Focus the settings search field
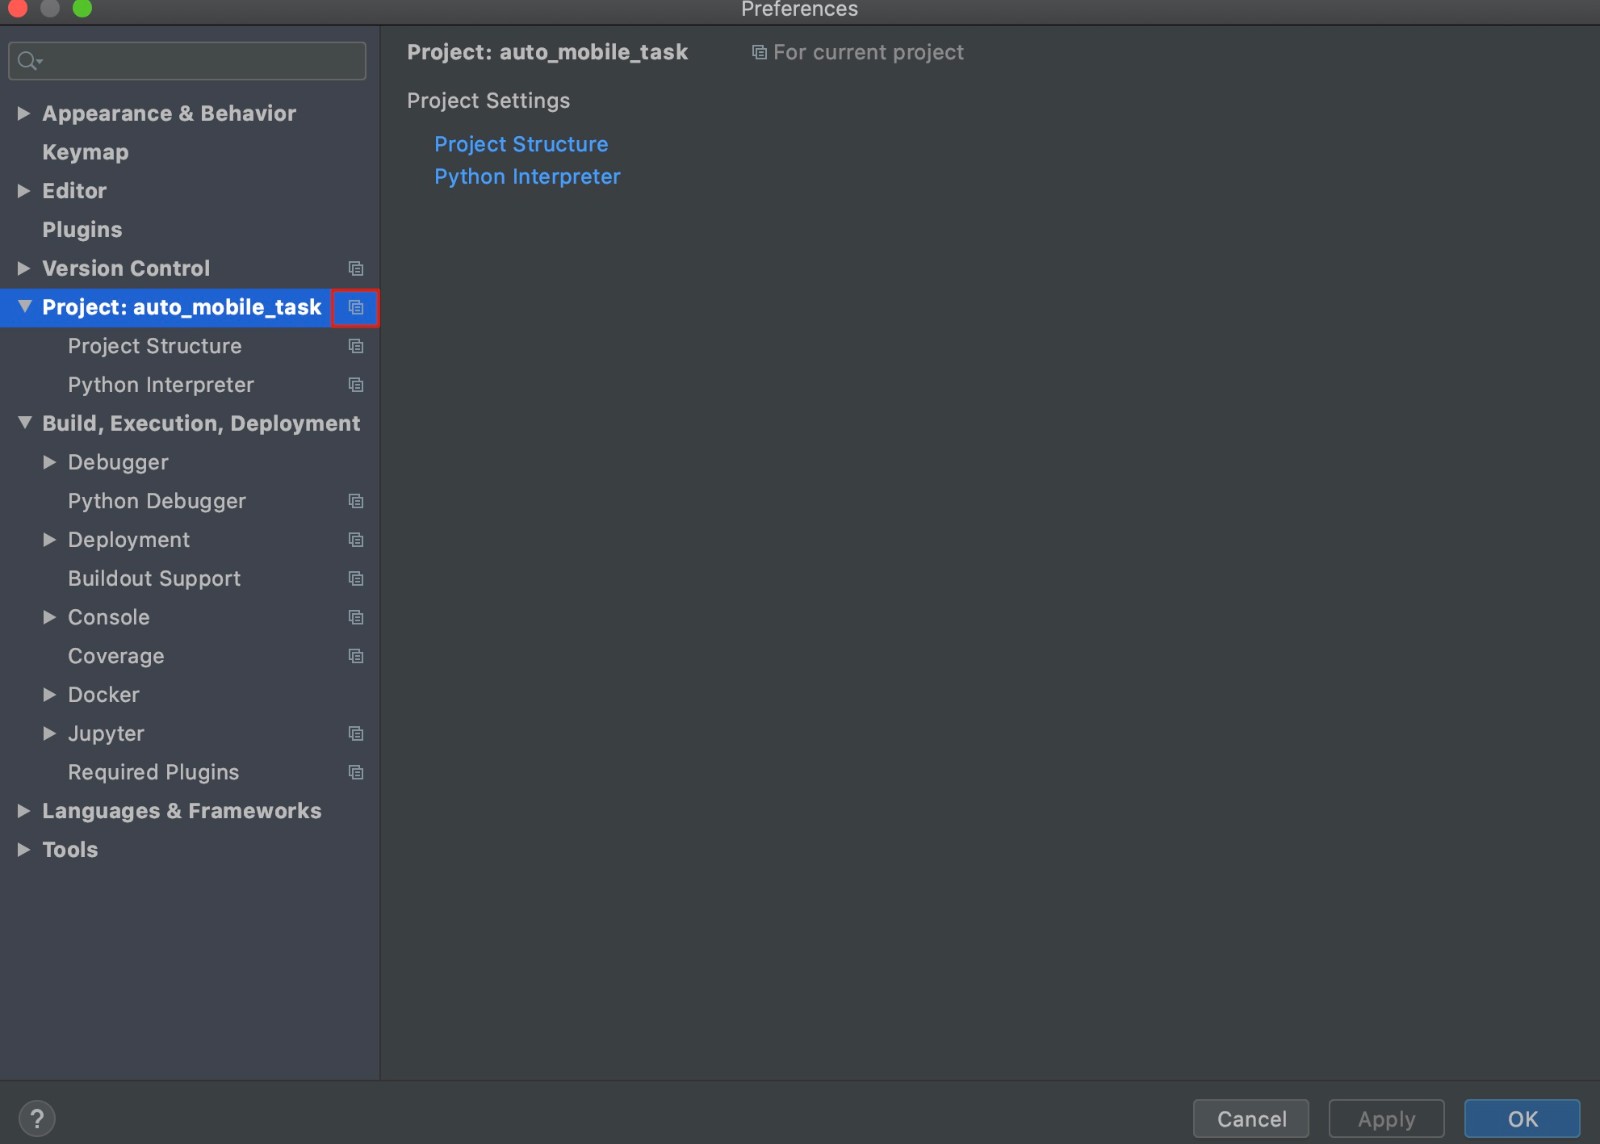The width and height of the screenshot is (1600, 1144). [187, 61]
